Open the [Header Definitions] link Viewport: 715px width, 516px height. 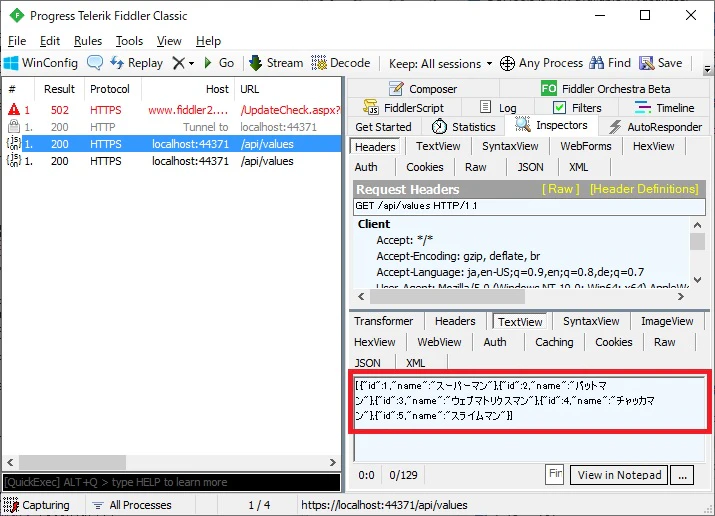[x=644, y=189]
